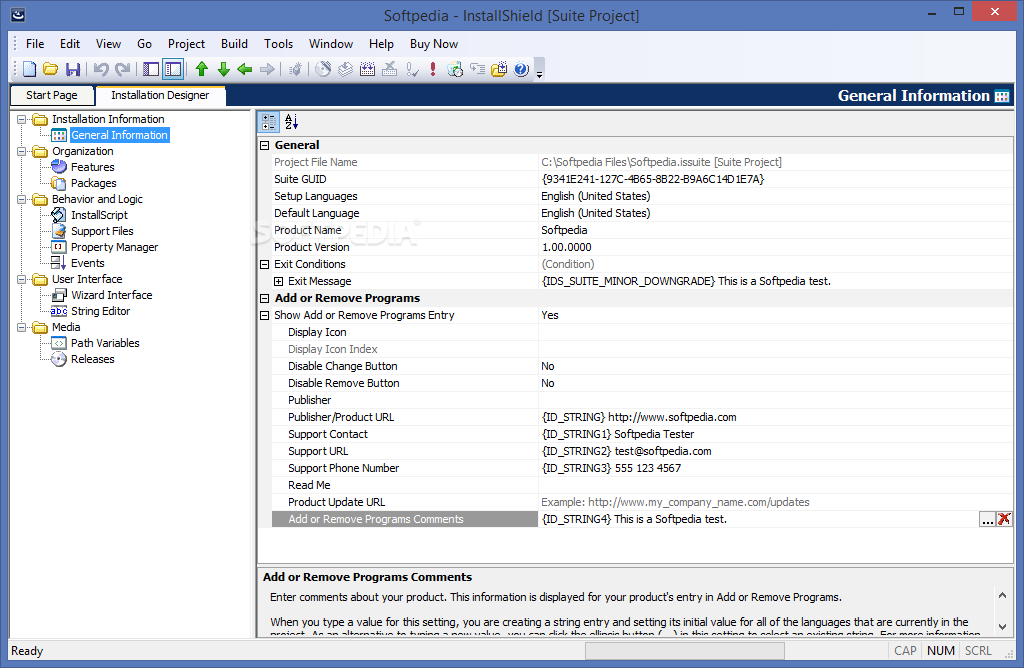1024x668 pixels.
Task: Create a new project with toolbar icon
Action: tap(29, 69)
